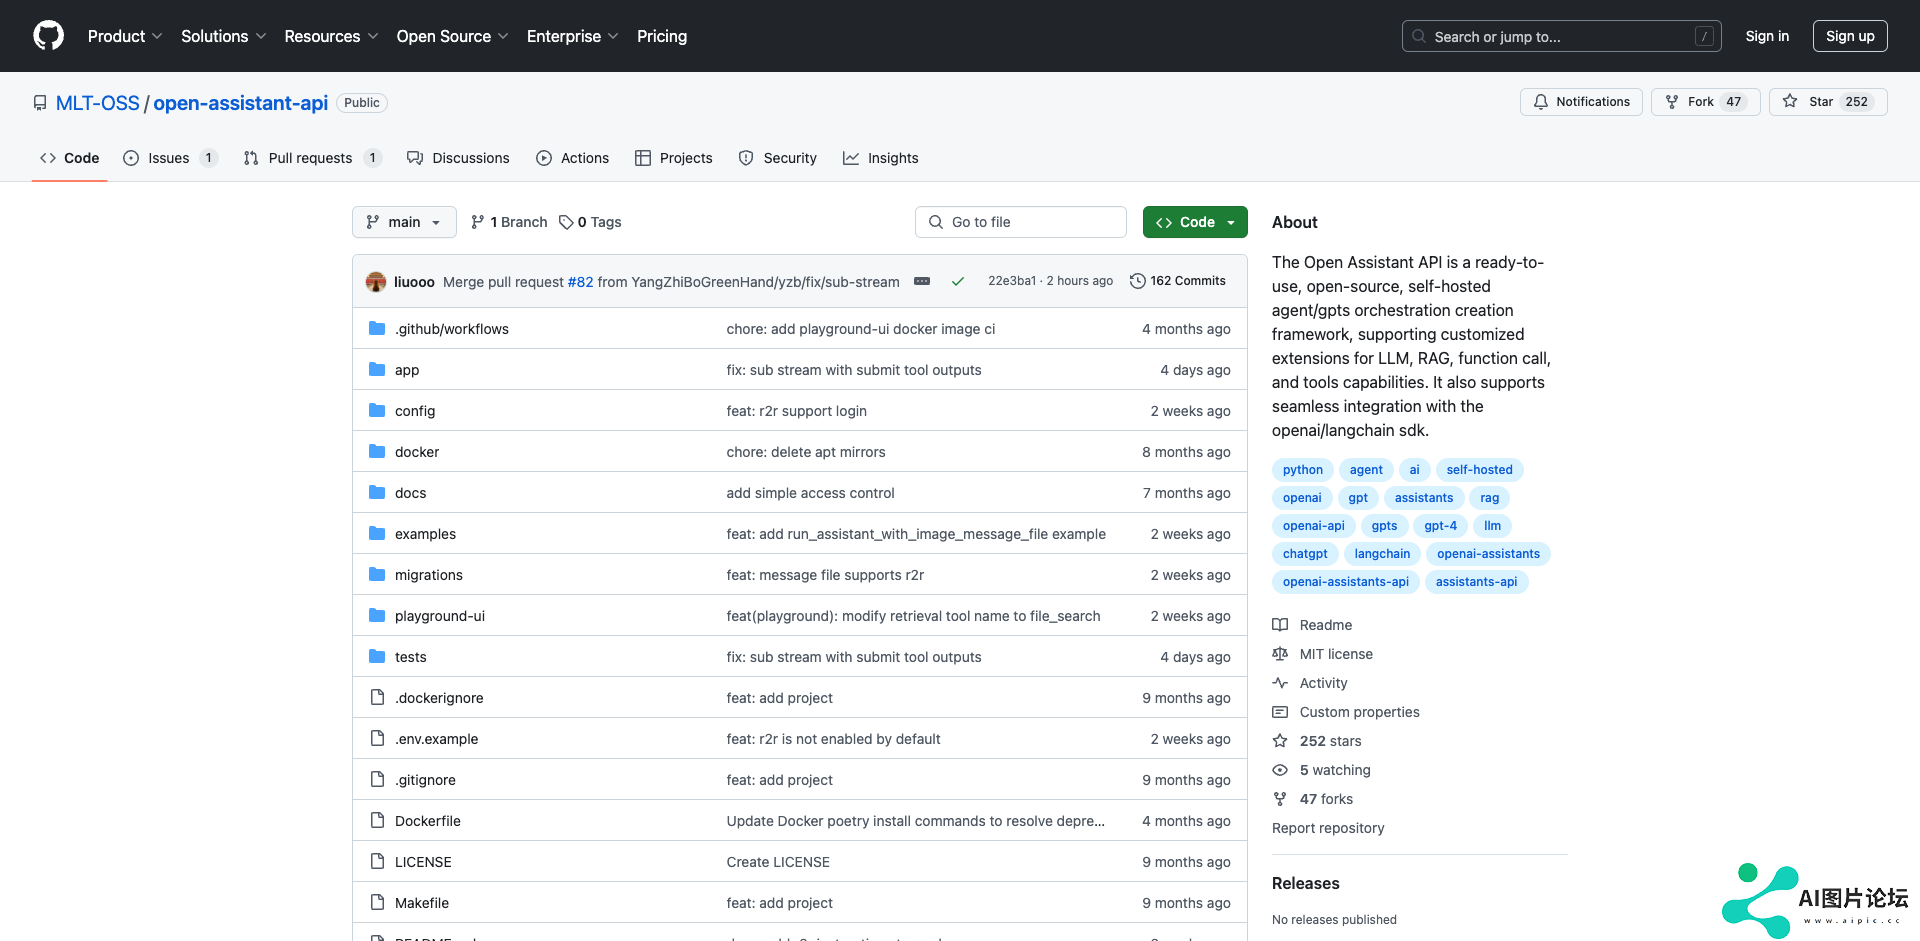Expand the Product menu
Viewport: 1920px width, 941px height.
[125, 36]
